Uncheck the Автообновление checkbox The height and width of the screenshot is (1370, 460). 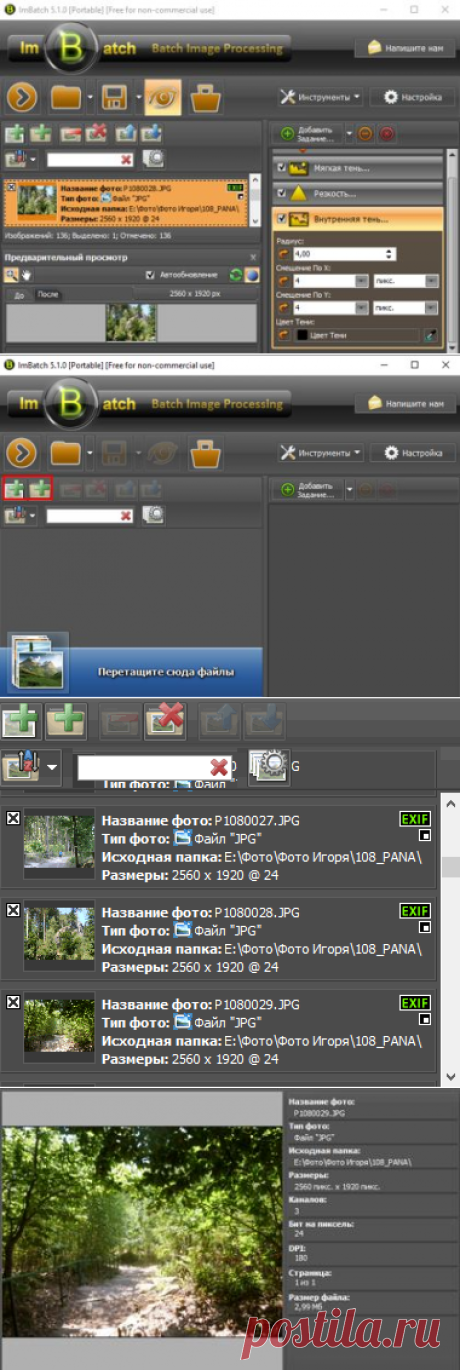[151, 275]
